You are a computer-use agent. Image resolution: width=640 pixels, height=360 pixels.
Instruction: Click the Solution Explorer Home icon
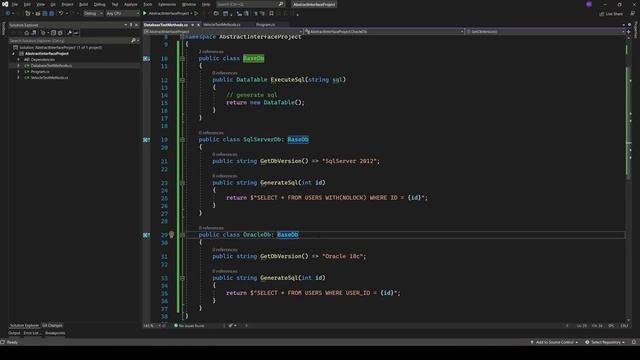[x=27, y=33]
